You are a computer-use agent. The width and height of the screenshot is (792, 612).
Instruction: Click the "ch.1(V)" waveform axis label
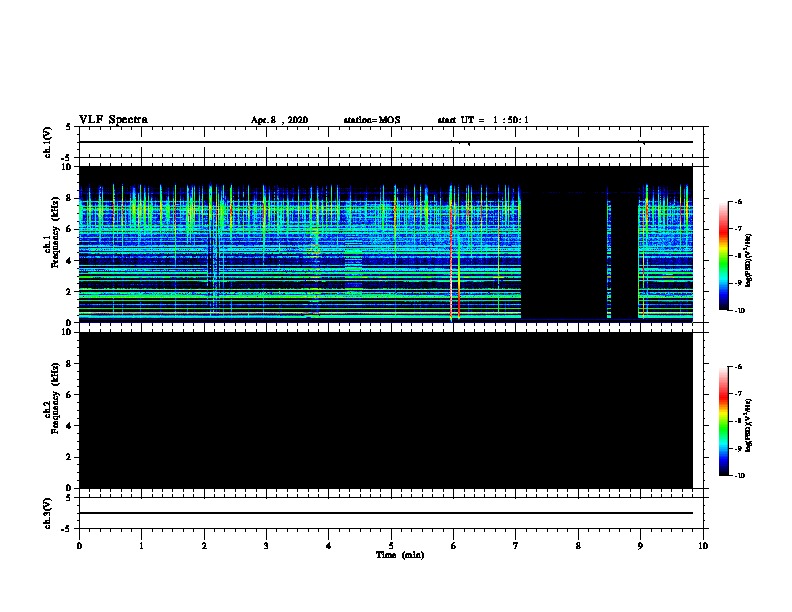tap(47, 142)
